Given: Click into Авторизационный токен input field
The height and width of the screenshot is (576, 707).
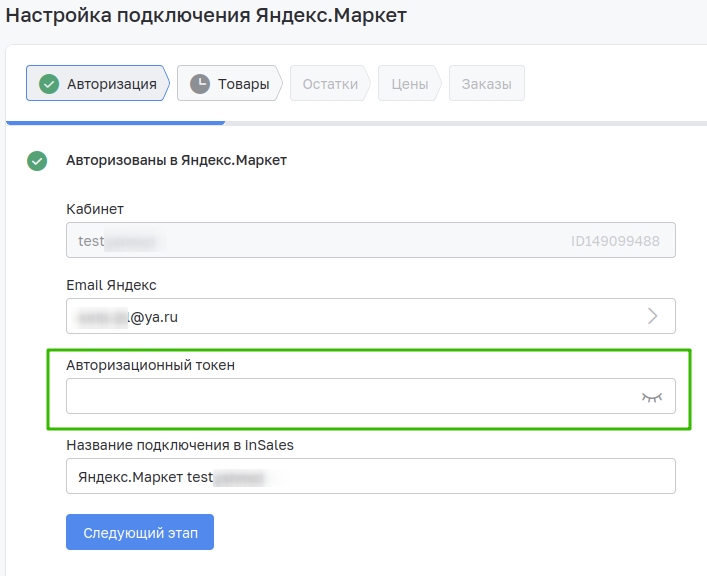Looking at the screenshot, I should [371, 396].
